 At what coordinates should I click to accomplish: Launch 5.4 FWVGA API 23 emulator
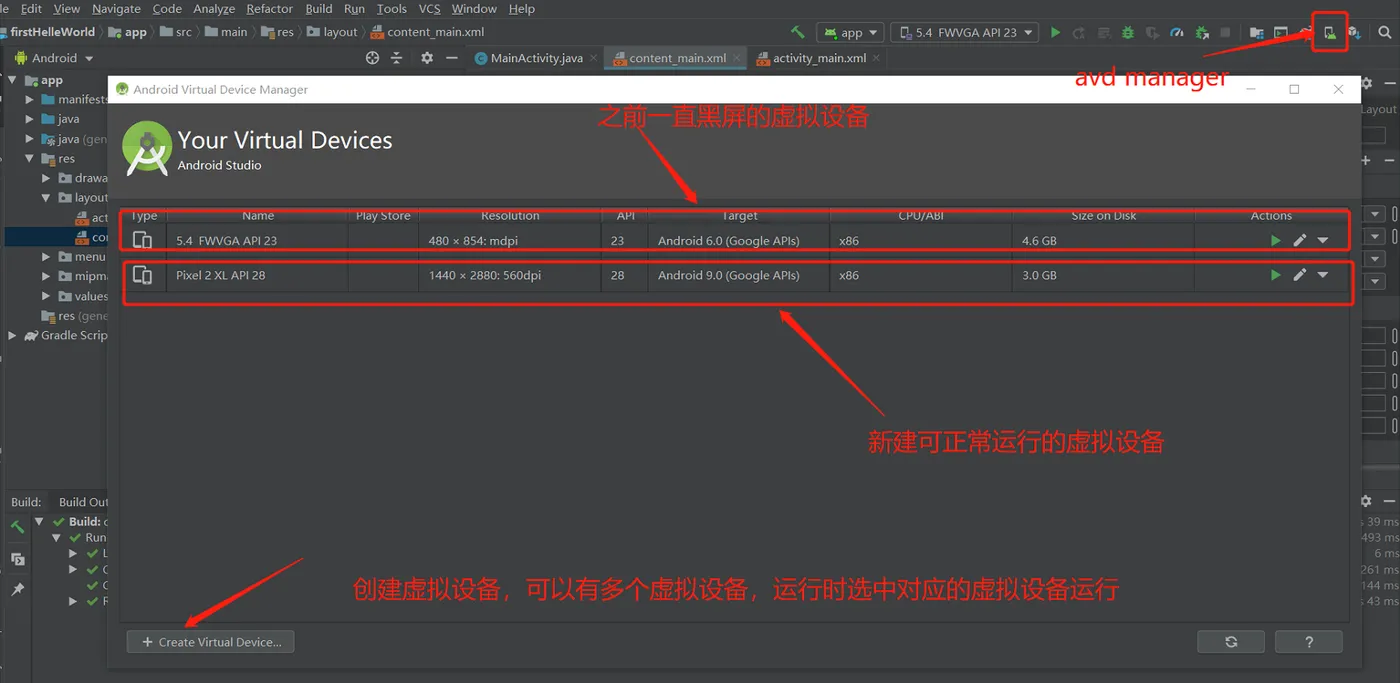click(x=1275, y=240)
